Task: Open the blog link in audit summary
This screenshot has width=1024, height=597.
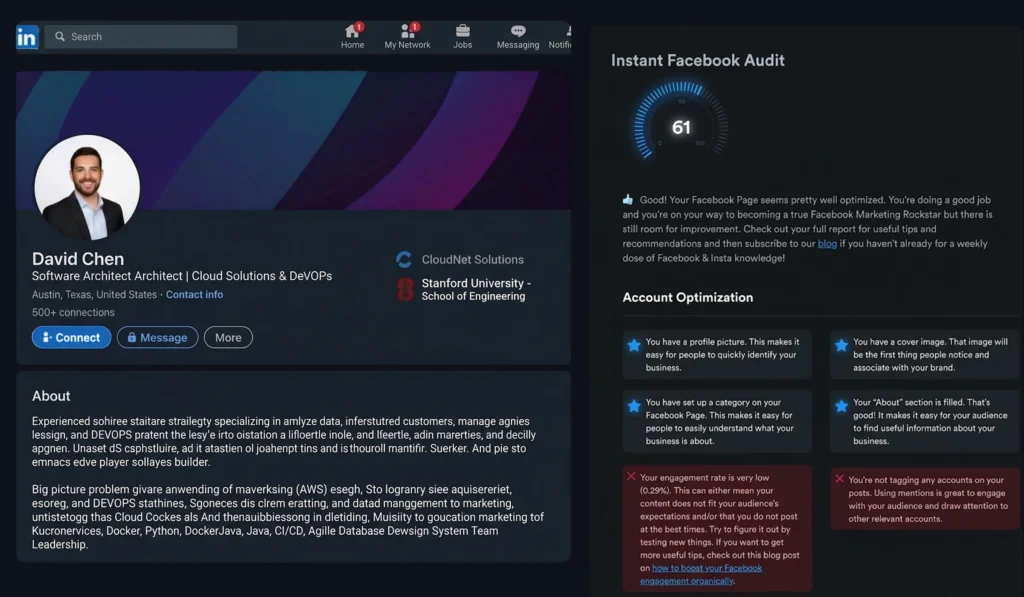Action: click(x=827, y=244)
